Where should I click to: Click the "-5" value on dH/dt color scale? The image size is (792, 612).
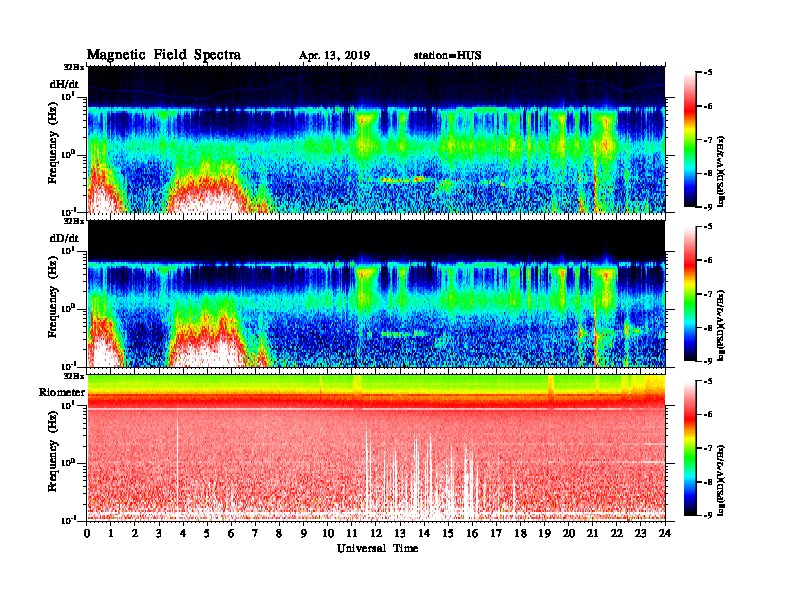(707, 73)
